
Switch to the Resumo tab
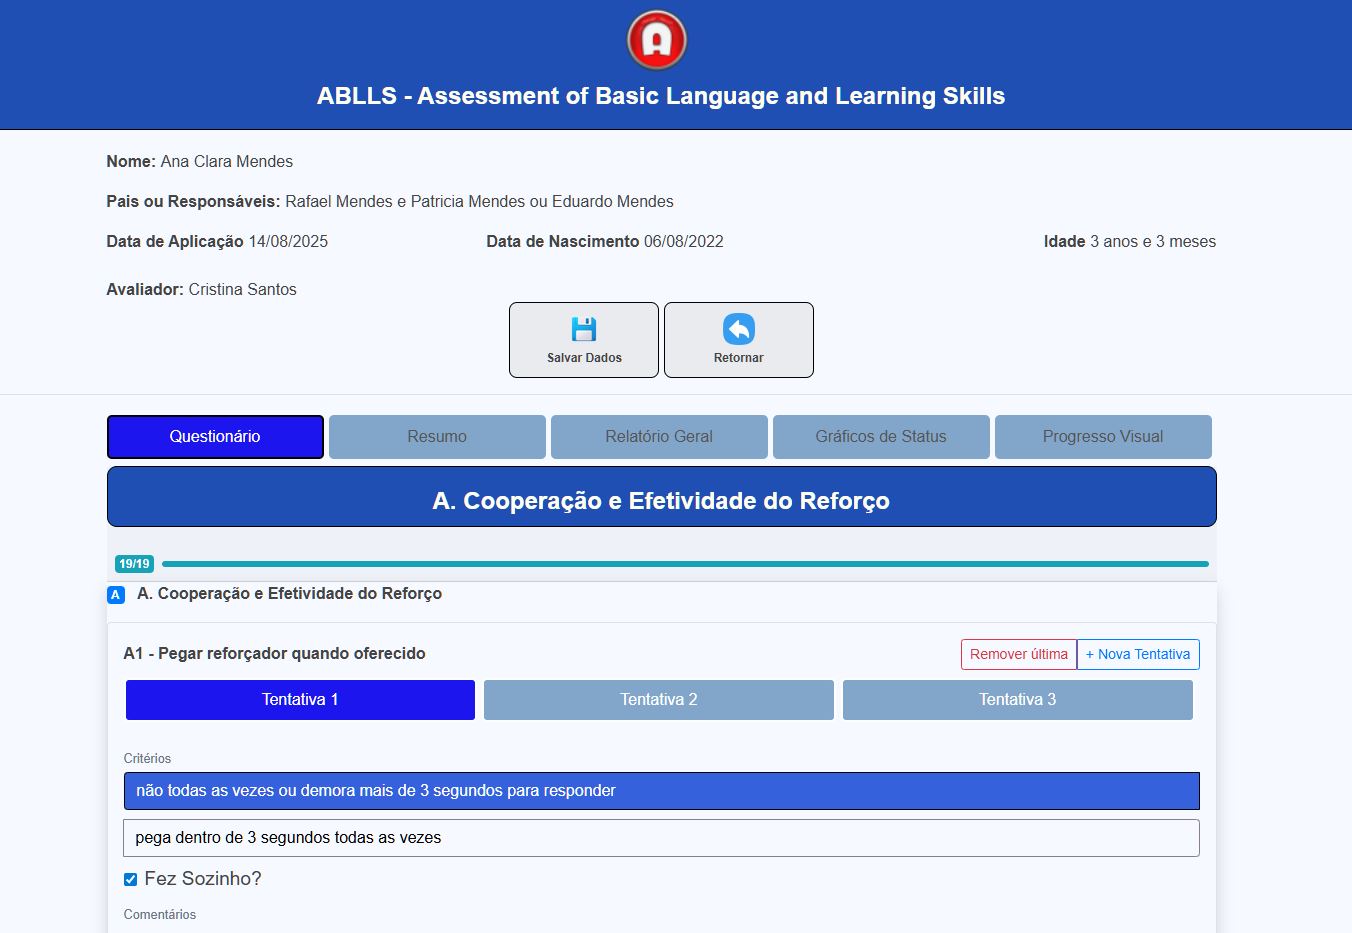[437, 437]
